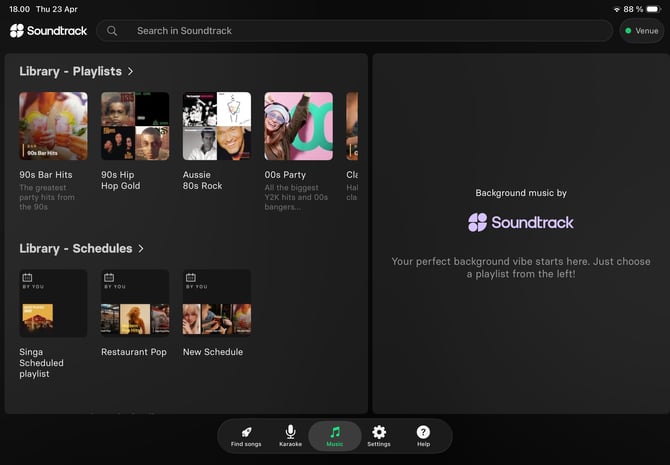The width and height of the screenshot is (670, 465).
Task: Open the Help question mark icon
Action: 423,432
